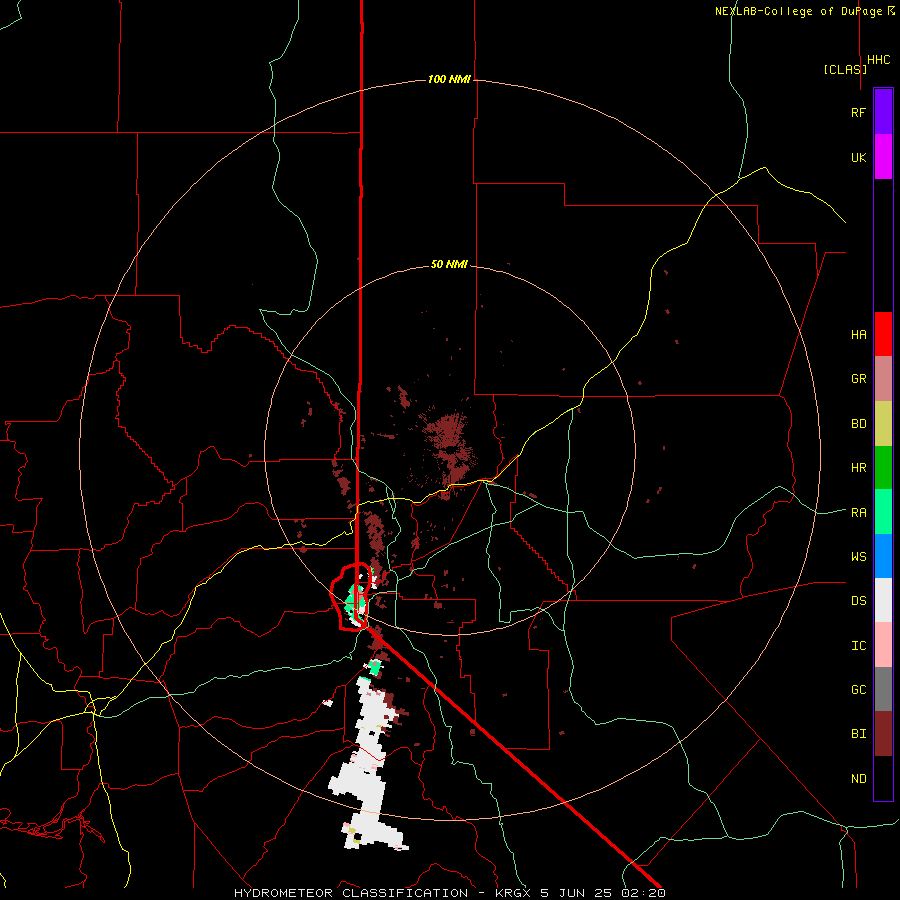Click the [CLAS] units label
Screen dimensions: 900x900
pos(845,69)
